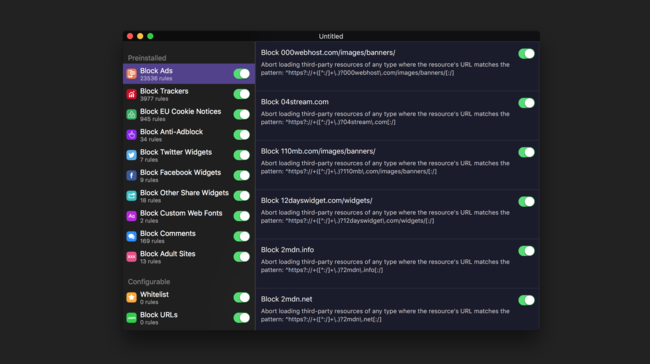Image resolution: width=650 pixels, height=364 pixels.
Task: Open the Block Comments rule list
Action: [189, 236]
